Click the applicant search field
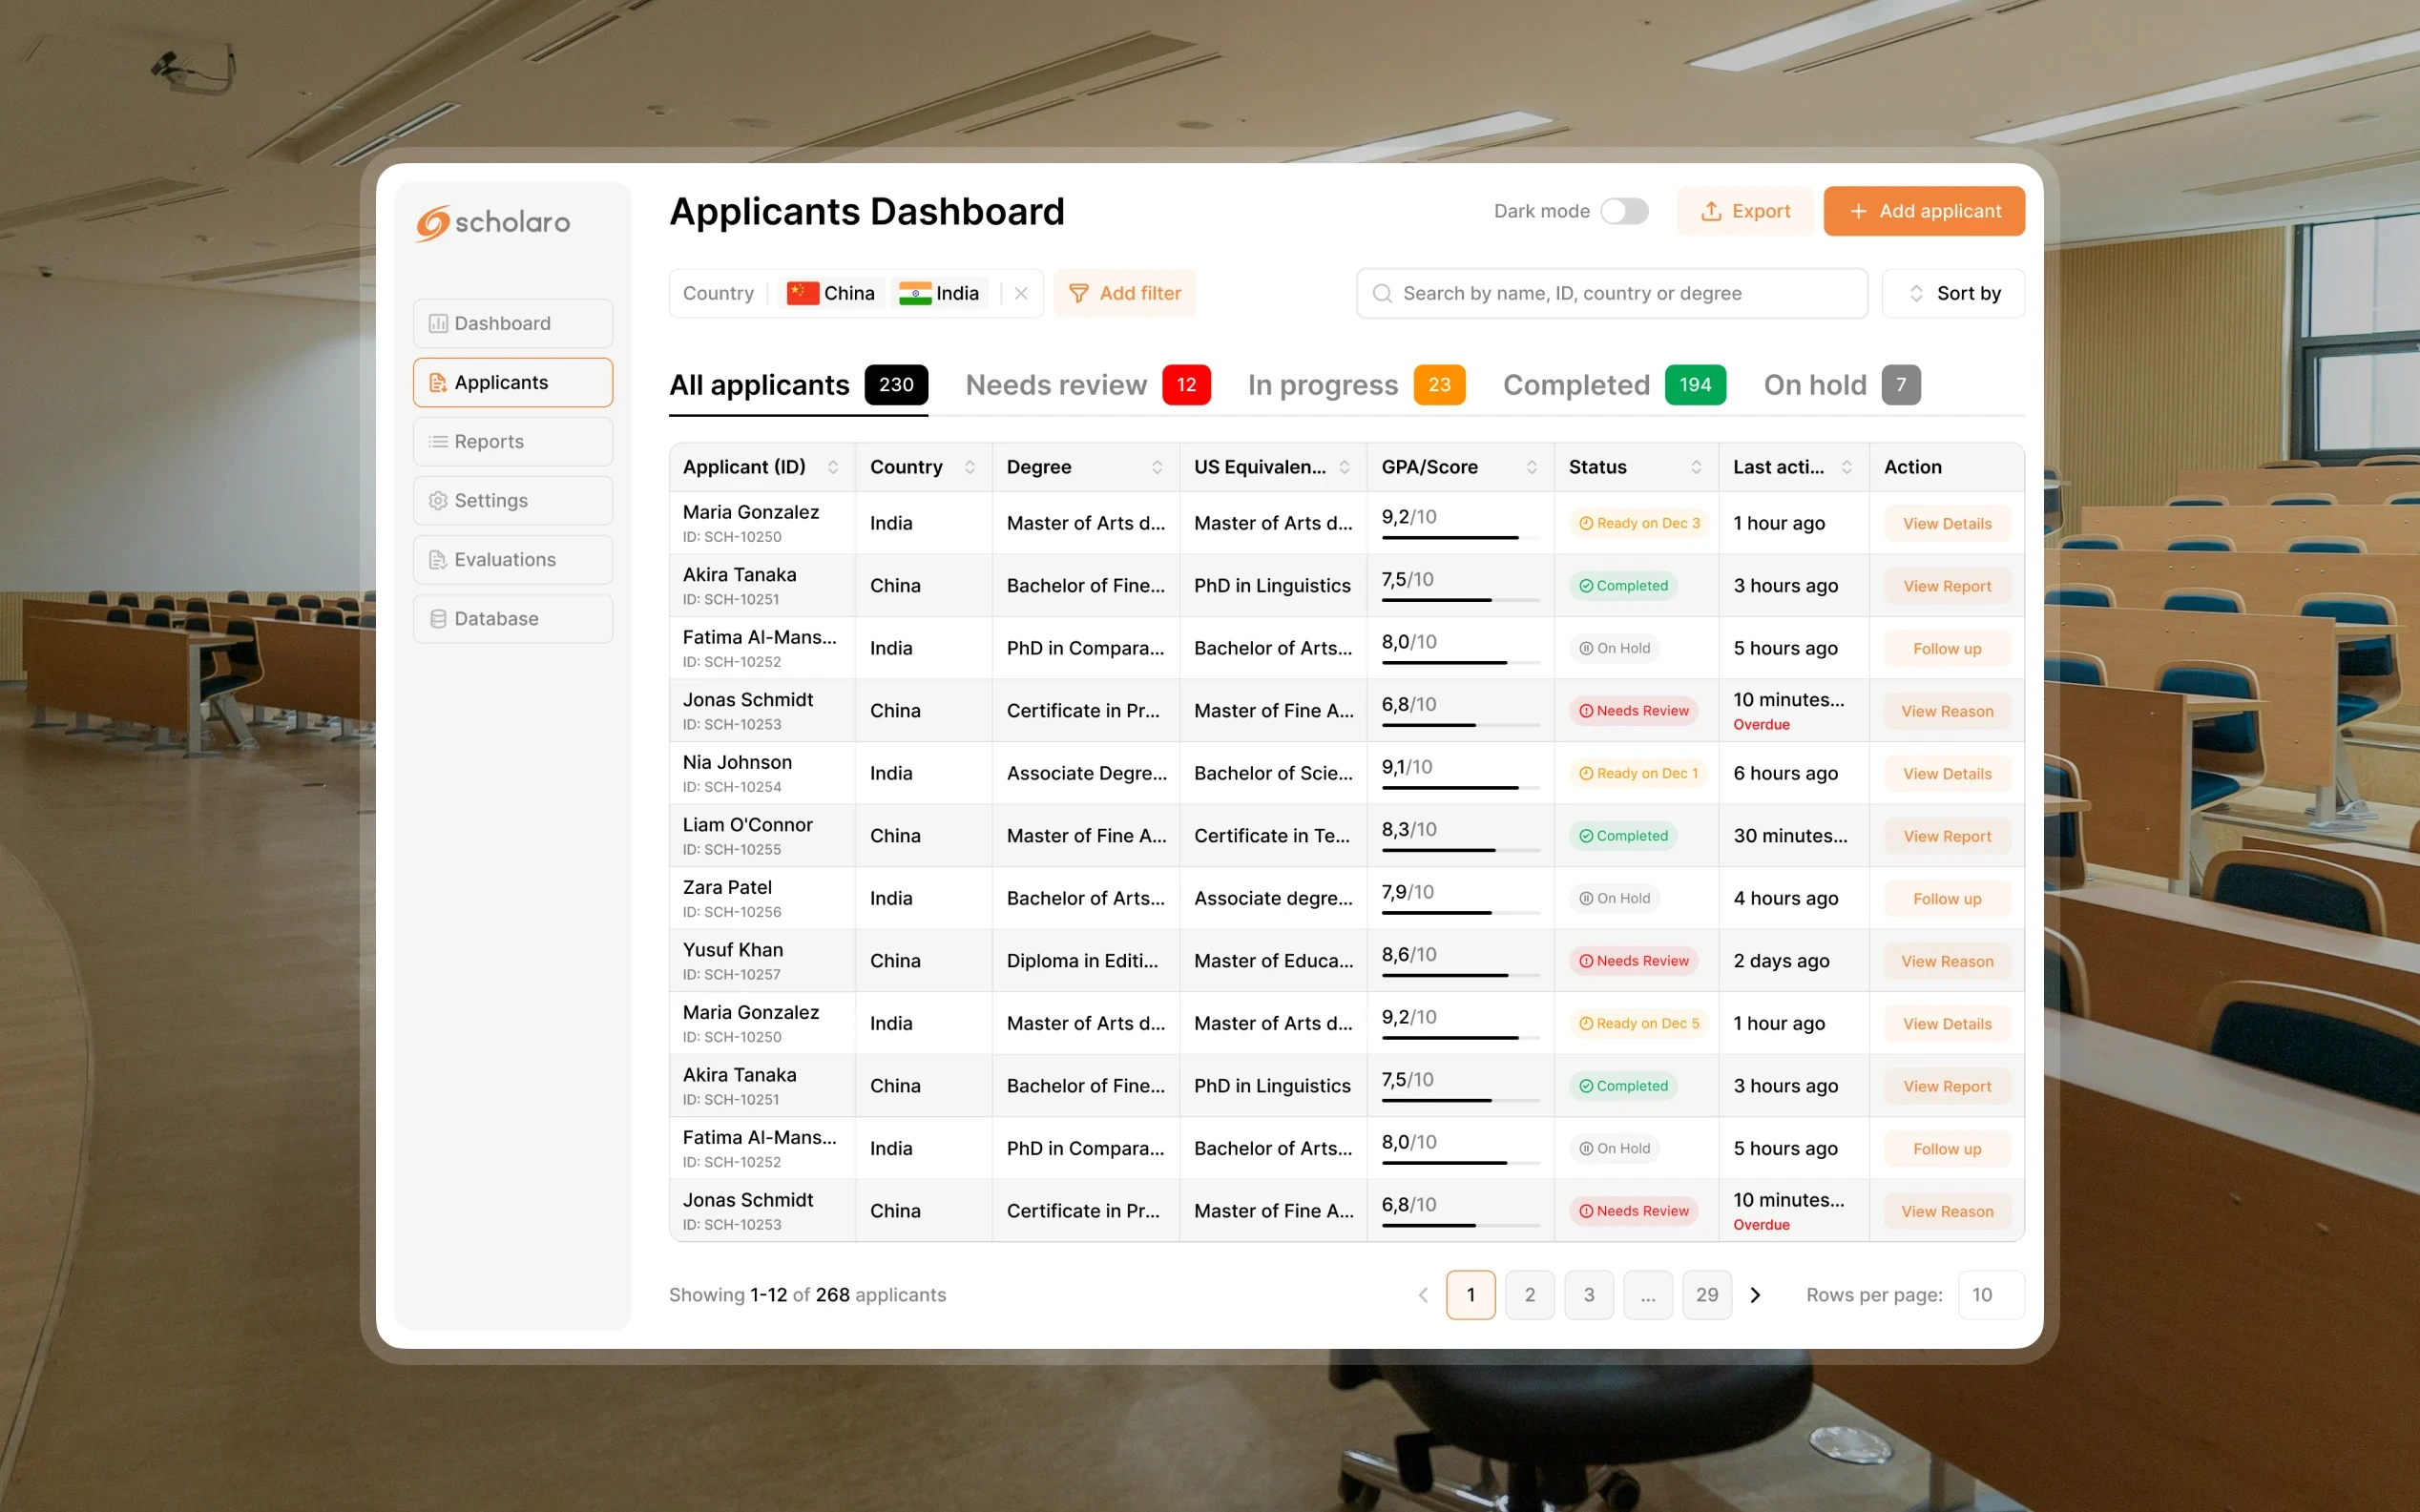This screenshot has width=2420, height=1512. [1610, 293]
